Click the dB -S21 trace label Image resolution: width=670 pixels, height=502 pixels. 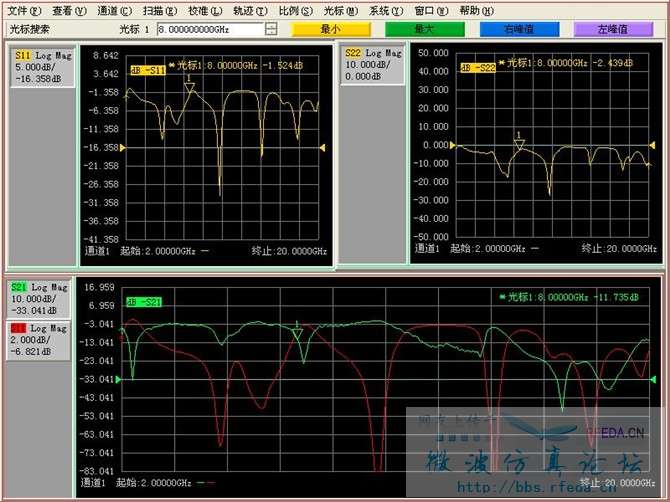point(144,302)
